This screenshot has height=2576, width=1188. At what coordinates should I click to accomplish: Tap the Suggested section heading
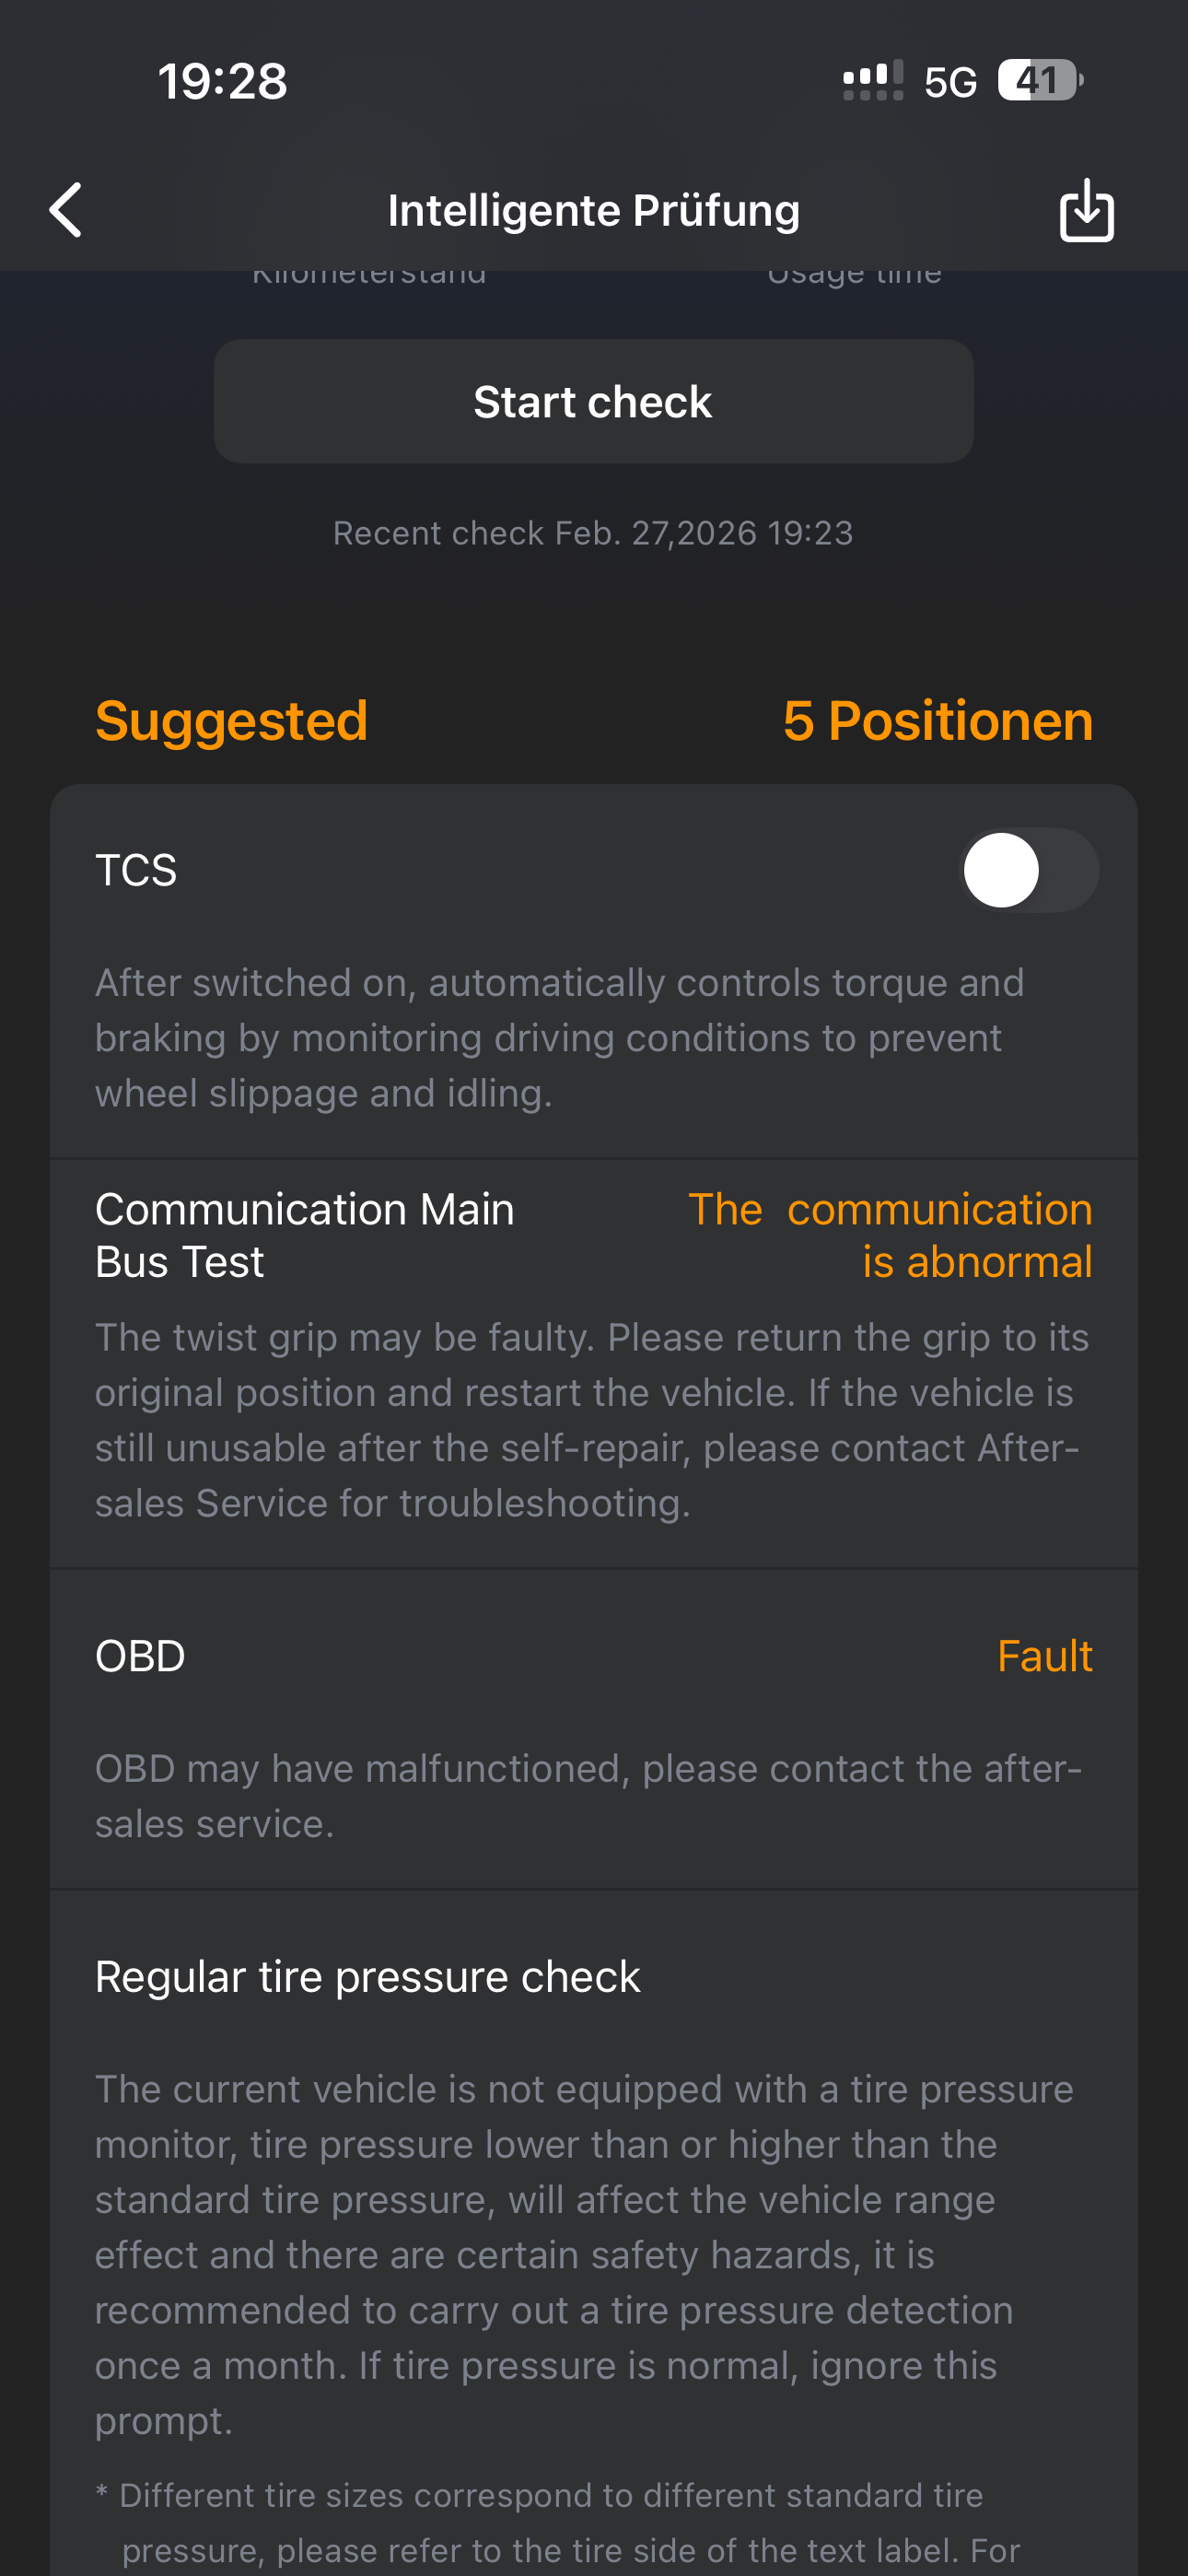[231, 721]
